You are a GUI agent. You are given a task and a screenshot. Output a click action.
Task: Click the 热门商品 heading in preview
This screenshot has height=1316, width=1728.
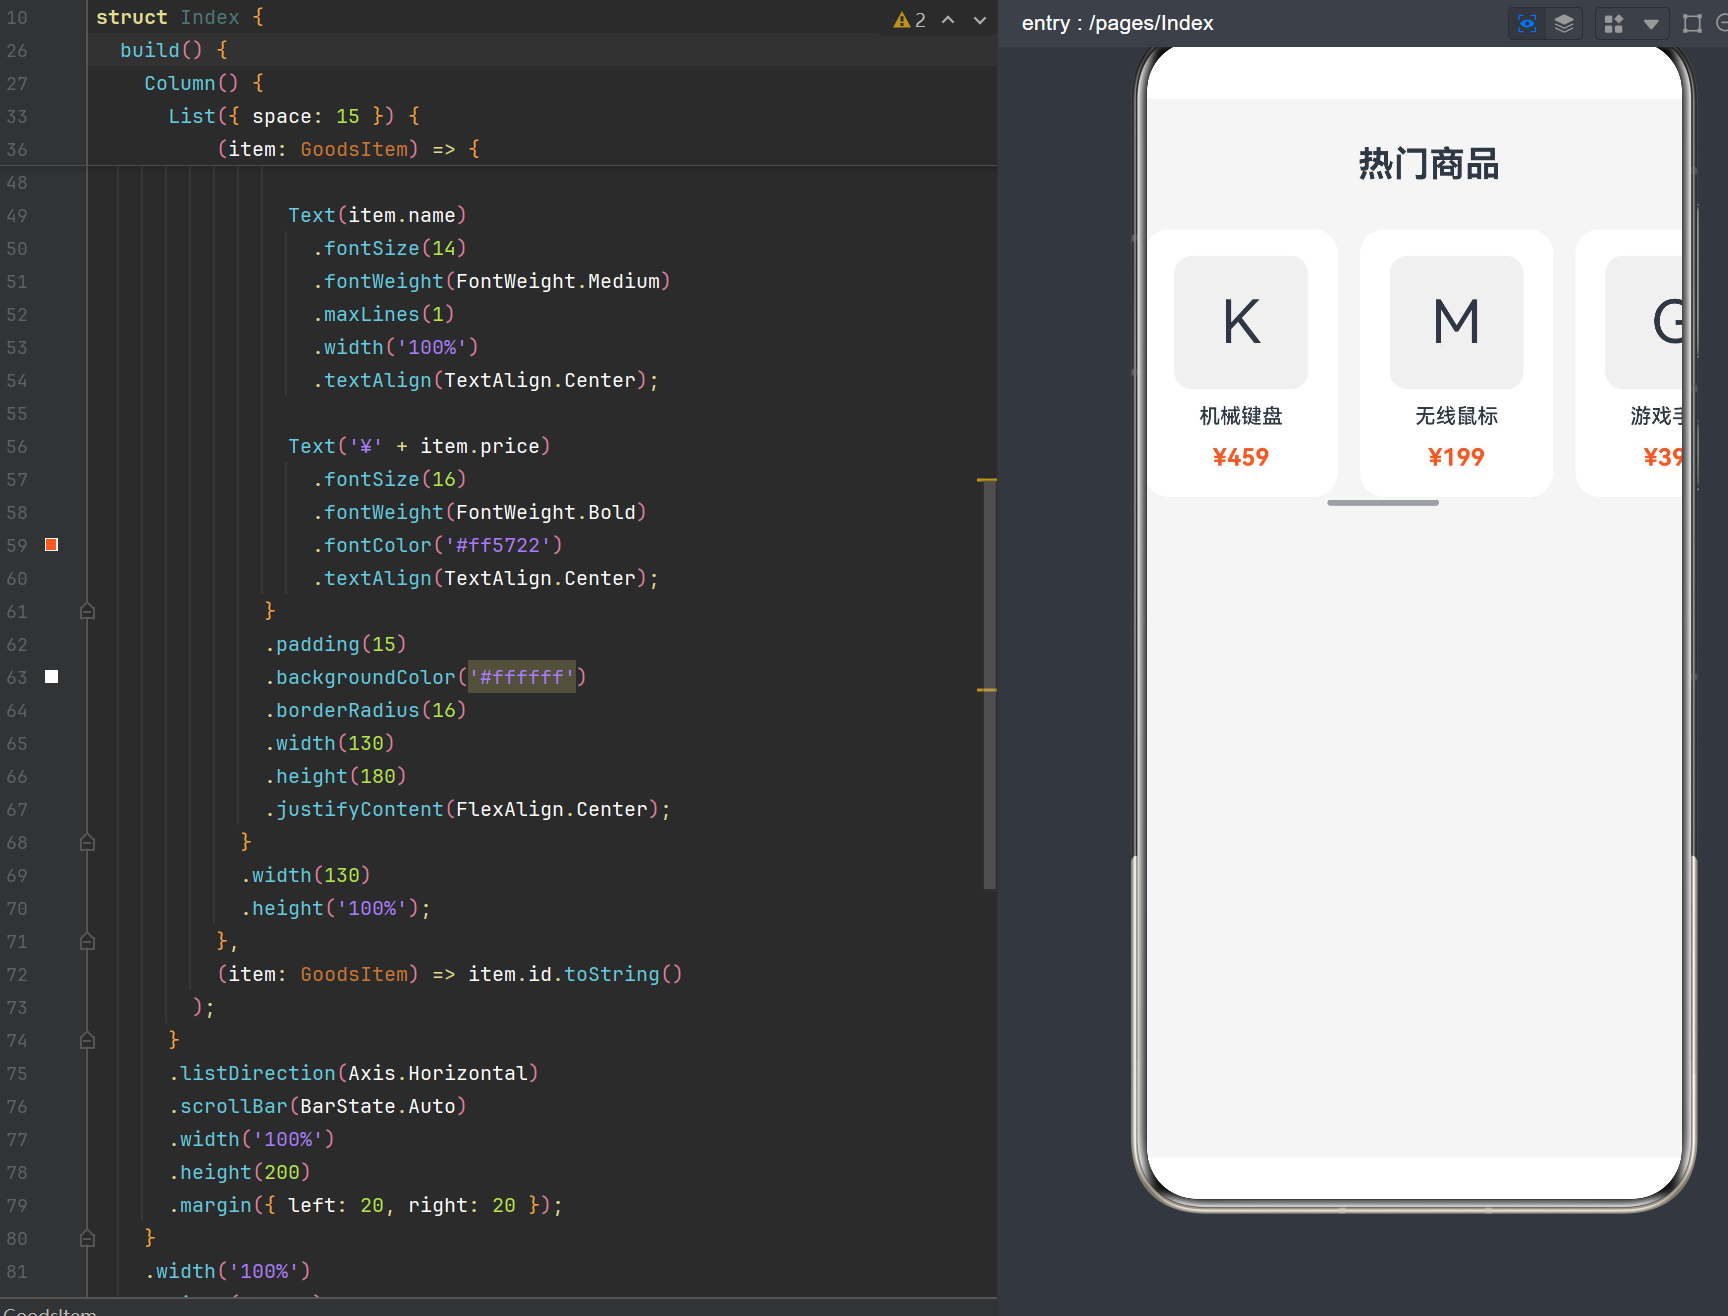click(1429, 164)
